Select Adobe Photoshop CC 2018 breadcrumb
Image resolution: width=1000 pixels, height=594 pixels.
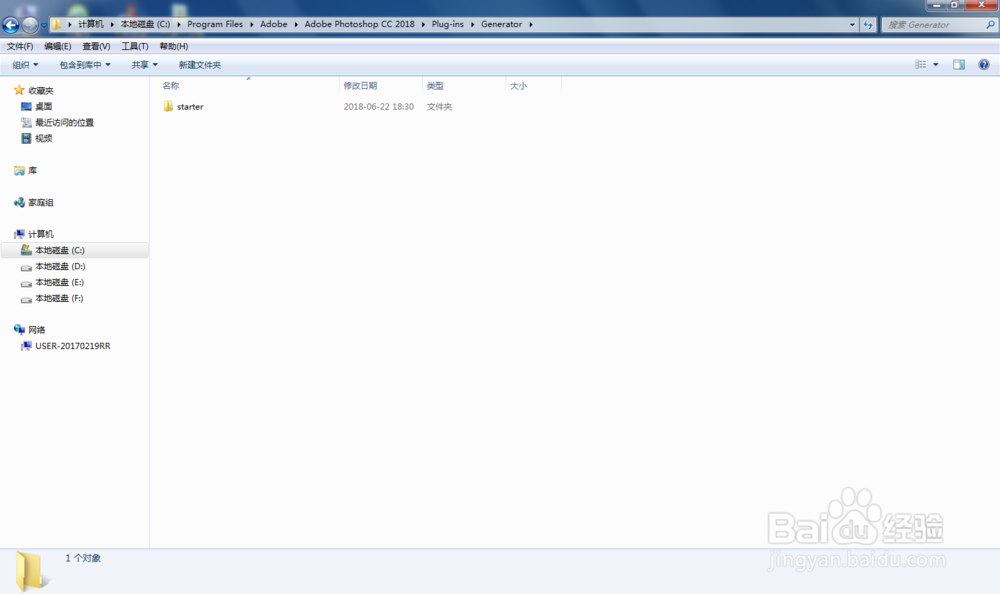pos(360,24)
